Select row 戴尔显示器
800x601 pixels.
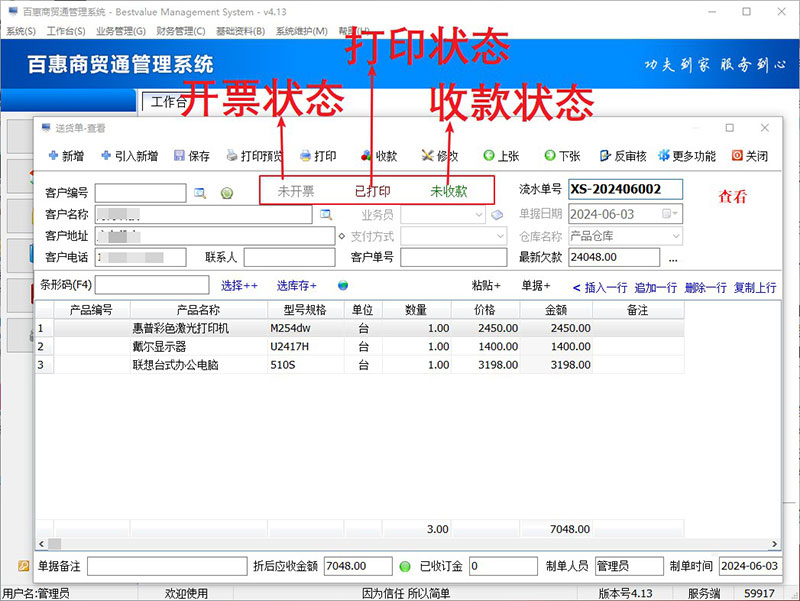click(360, 346)
